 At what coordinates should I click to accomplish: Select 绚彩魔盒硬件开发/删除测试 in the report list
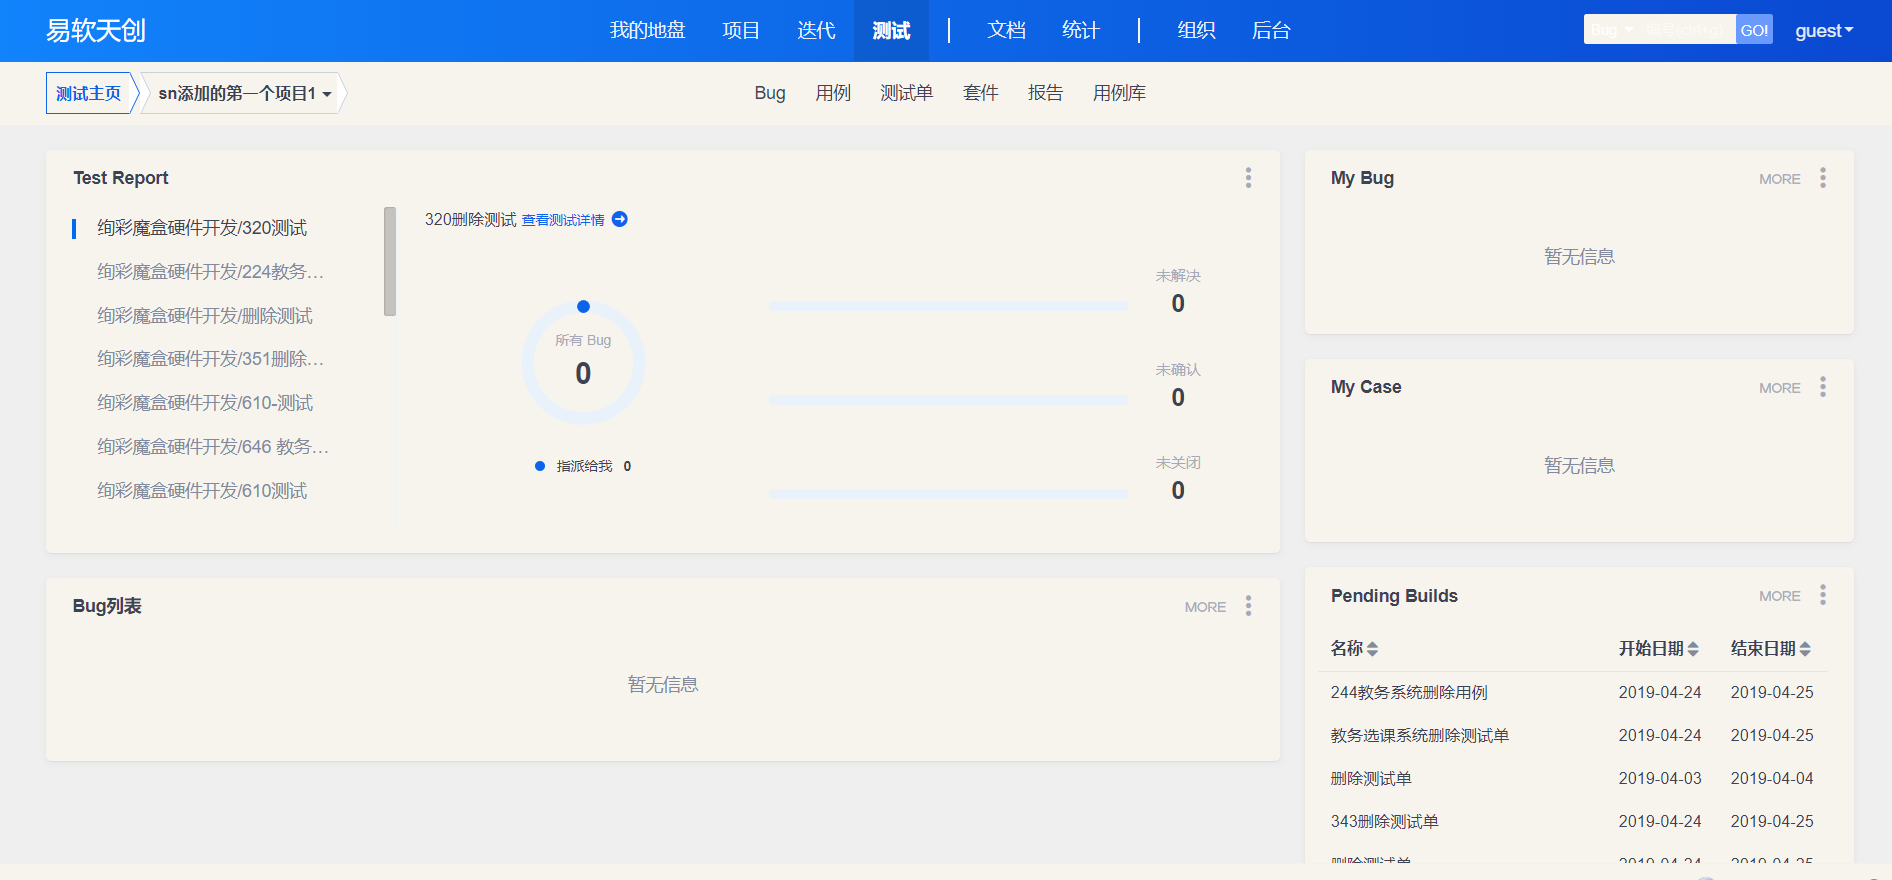tap(205, 316)
